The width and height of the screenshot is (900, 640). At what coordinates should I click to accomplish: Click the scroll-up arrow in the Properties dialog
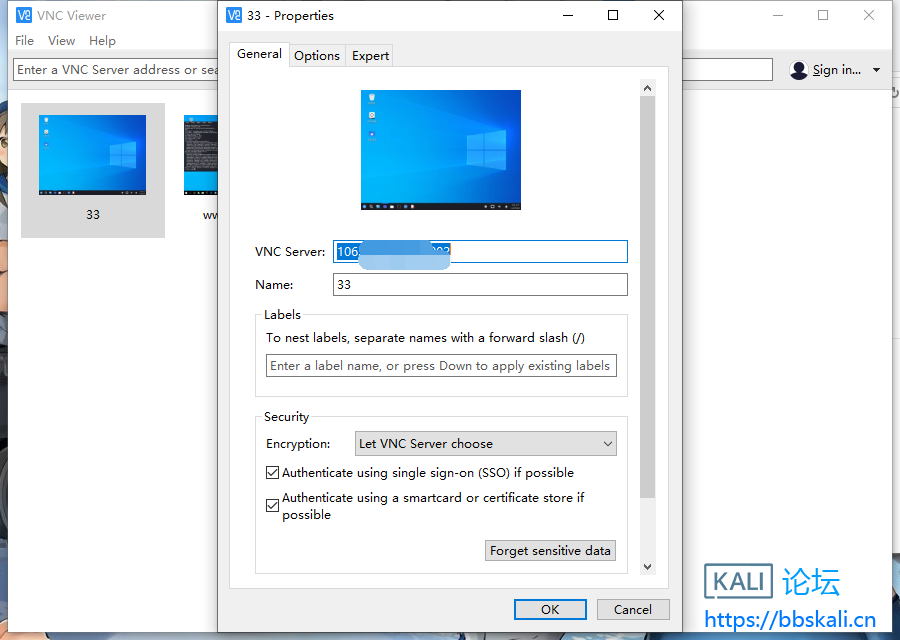click(x=647, y=87)
